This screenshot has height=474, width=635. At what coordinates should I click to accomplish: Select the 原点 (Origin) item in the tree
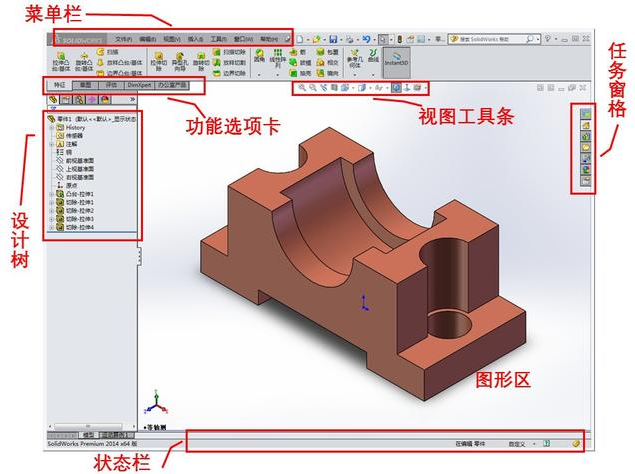click(x=66, y=186)
